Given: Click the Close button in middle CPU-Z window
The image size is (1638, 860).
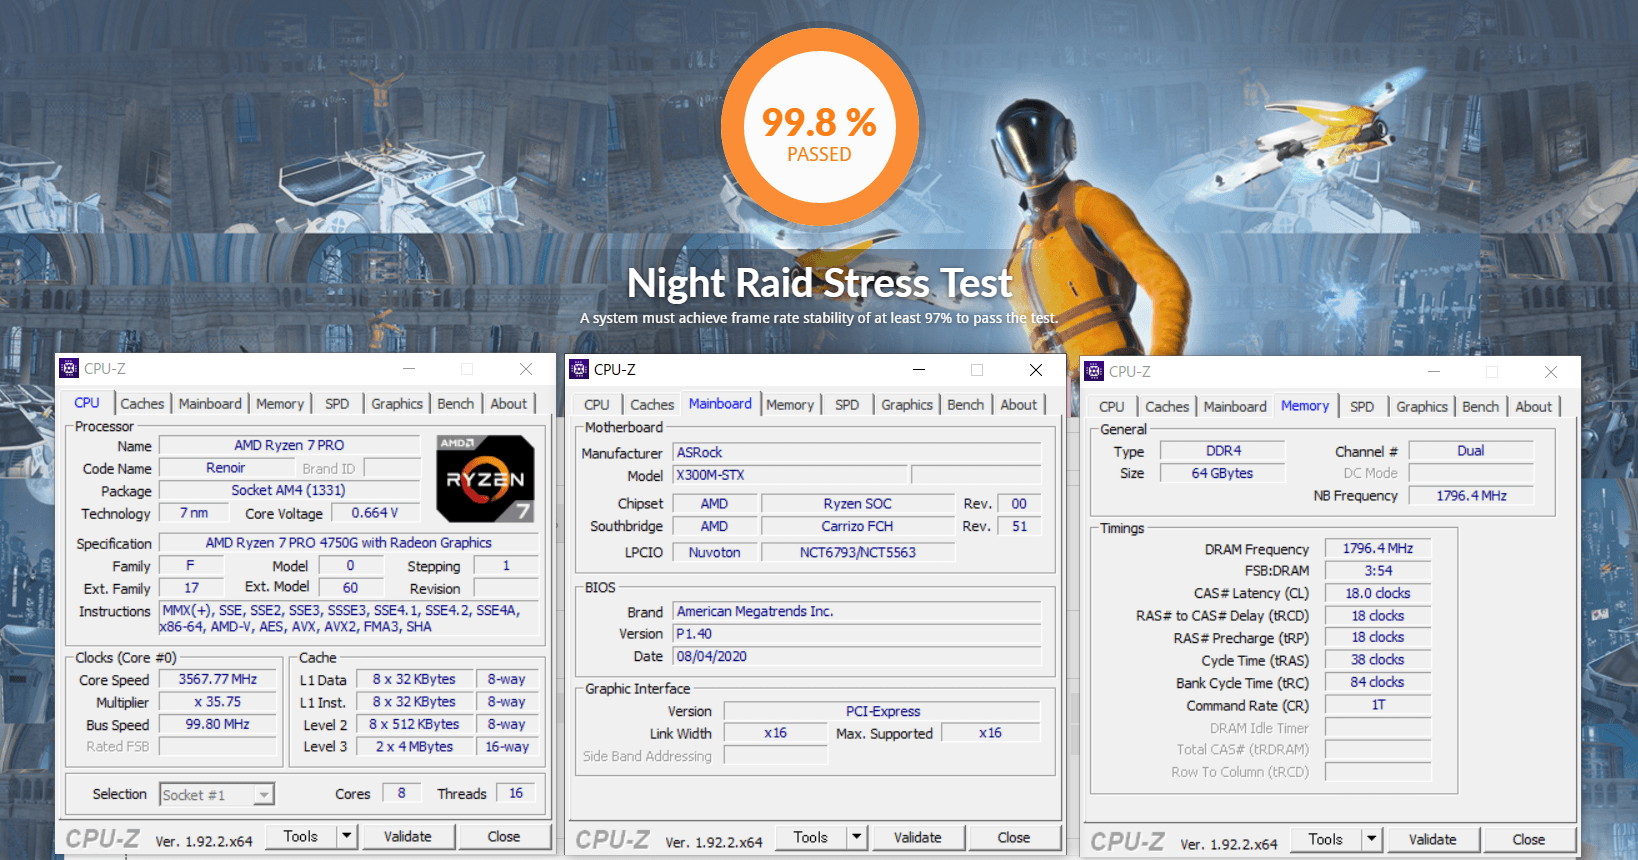Looking at the screenshot, I should click(x=1014, y=837).
